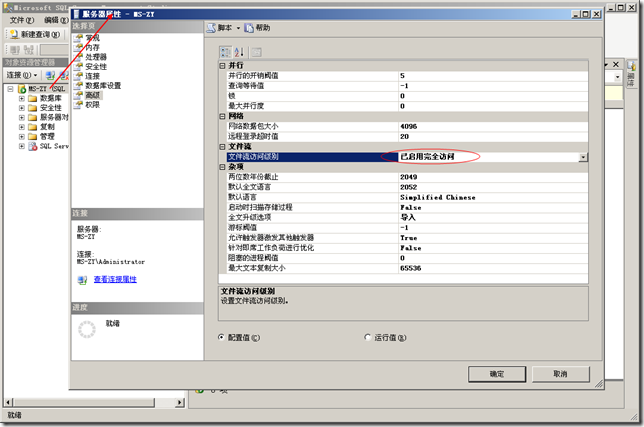Select the 内存 page icon
Viewport: 644px width, 427px height.
78,48
